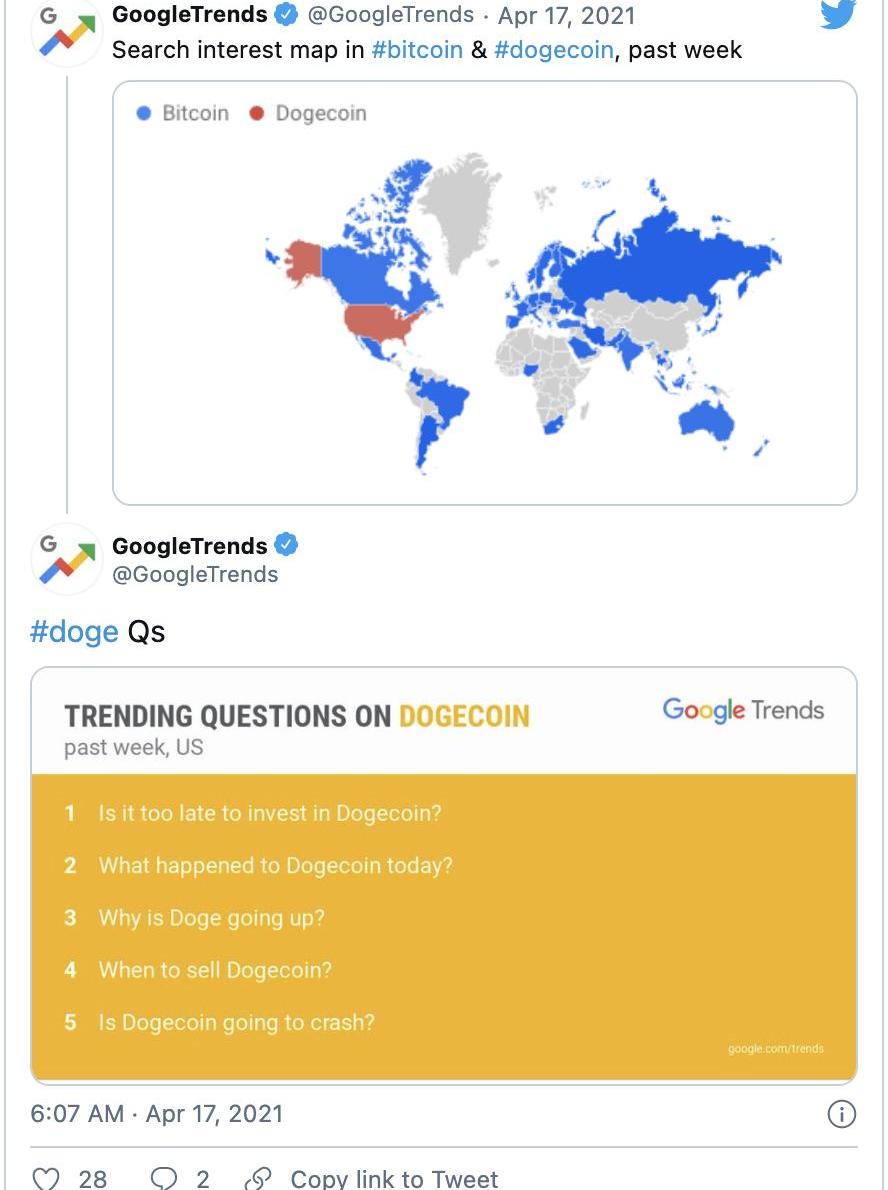Click the reply speech bubble icon
This screenshot has width=888, height=1190.
(163, 1179)
